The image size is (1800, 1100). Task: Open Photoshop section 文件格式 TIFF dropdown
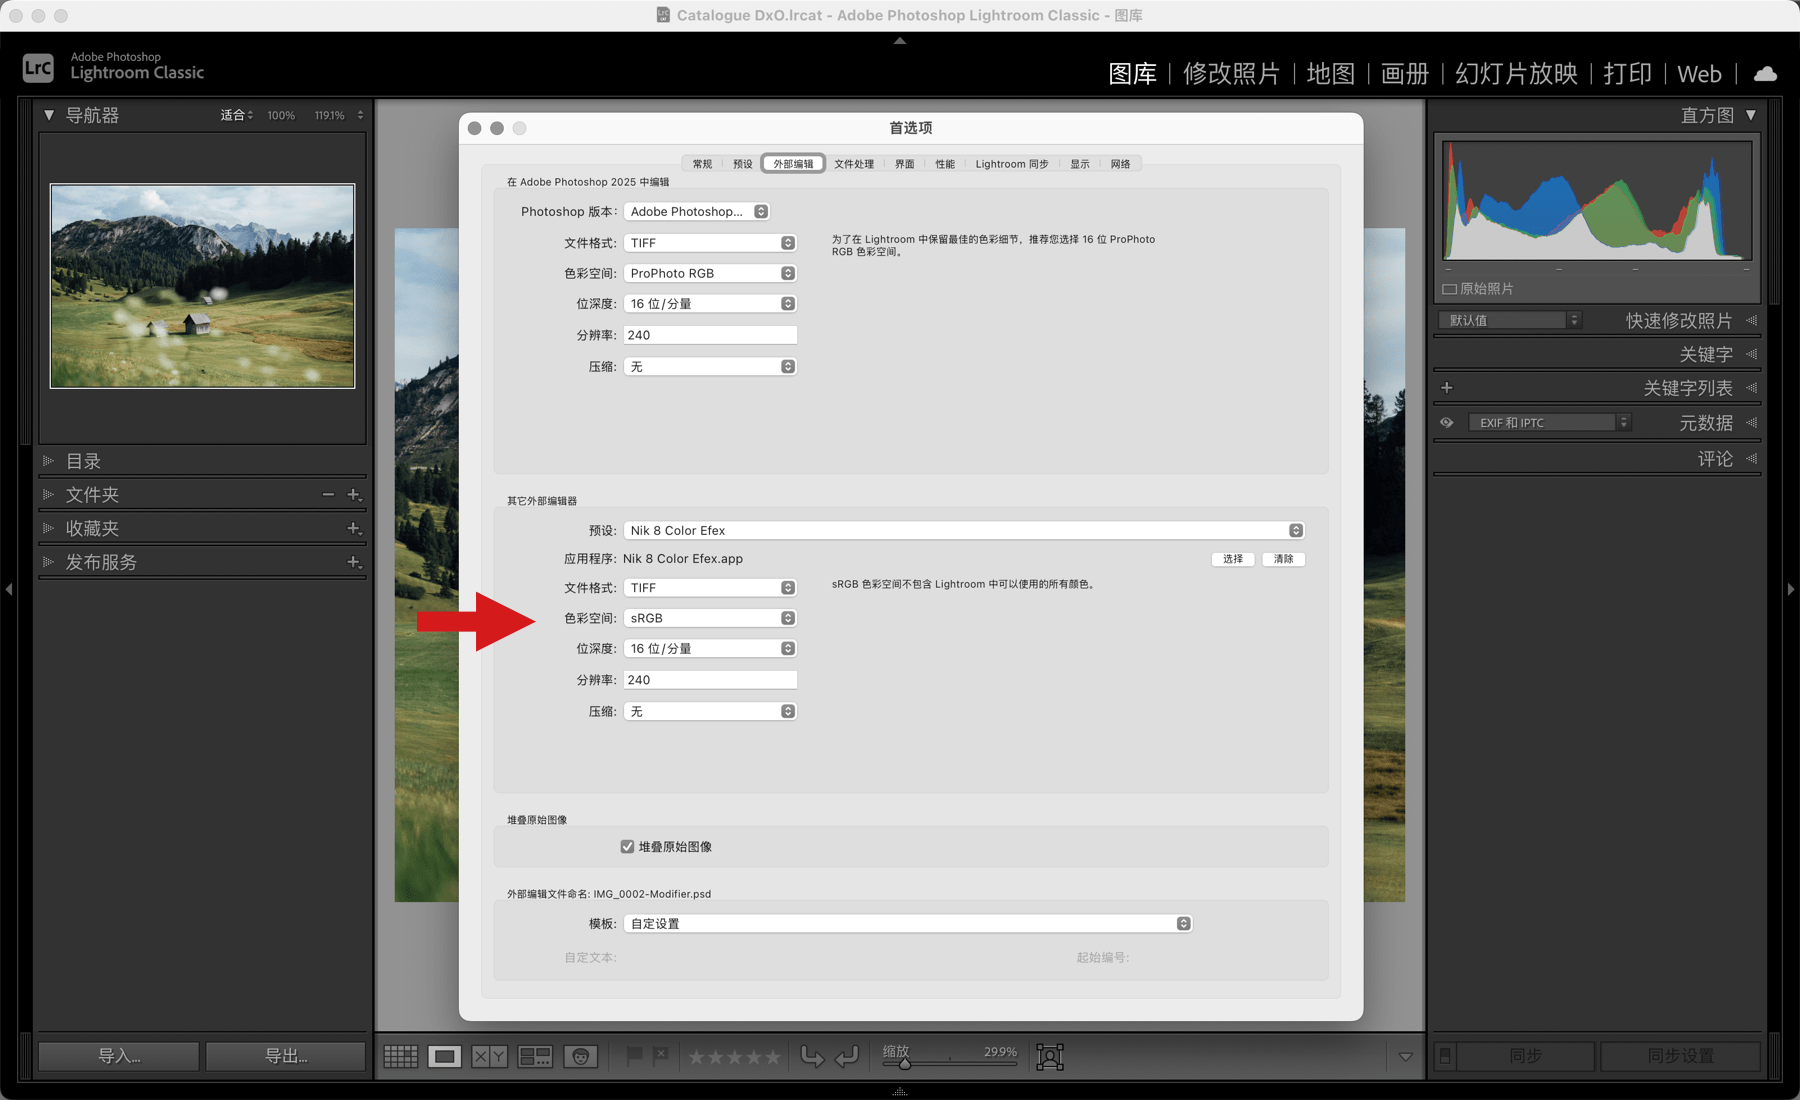(709, 243)
